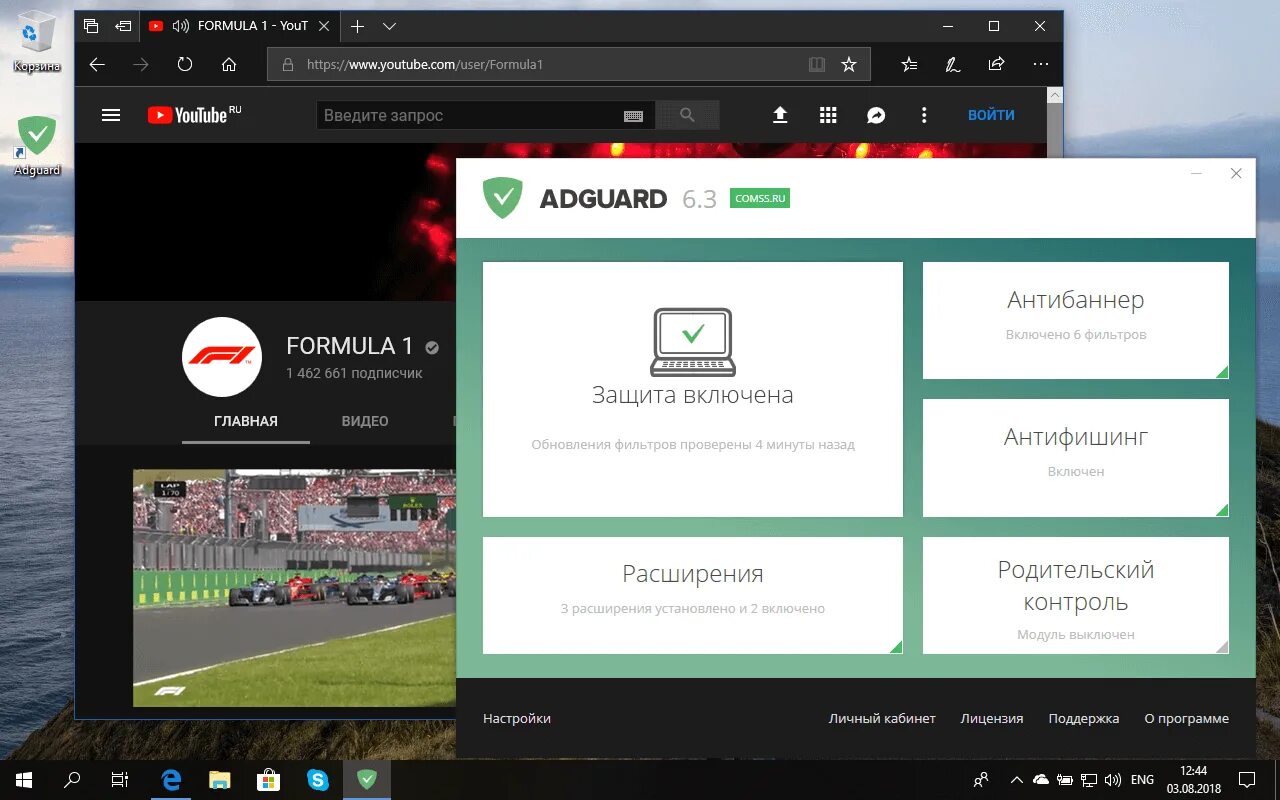This screenshot has width=1280, height=800.
Task: Open YouTube hamburger guide menu
Action: coord(111,115)
